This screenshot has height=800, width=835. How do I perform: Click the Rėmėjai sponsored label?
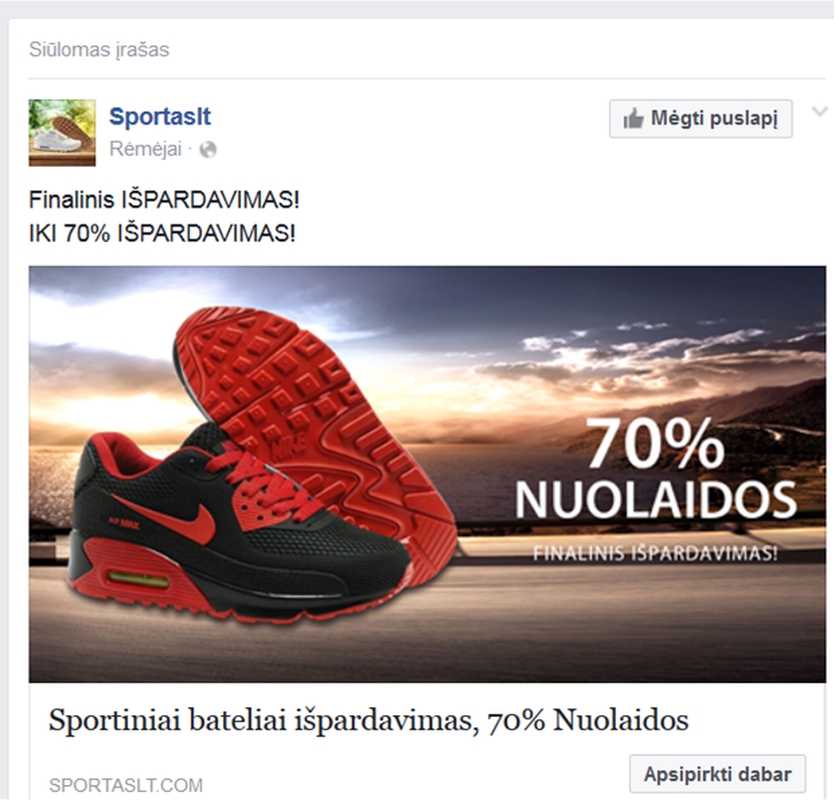(145, 149)
